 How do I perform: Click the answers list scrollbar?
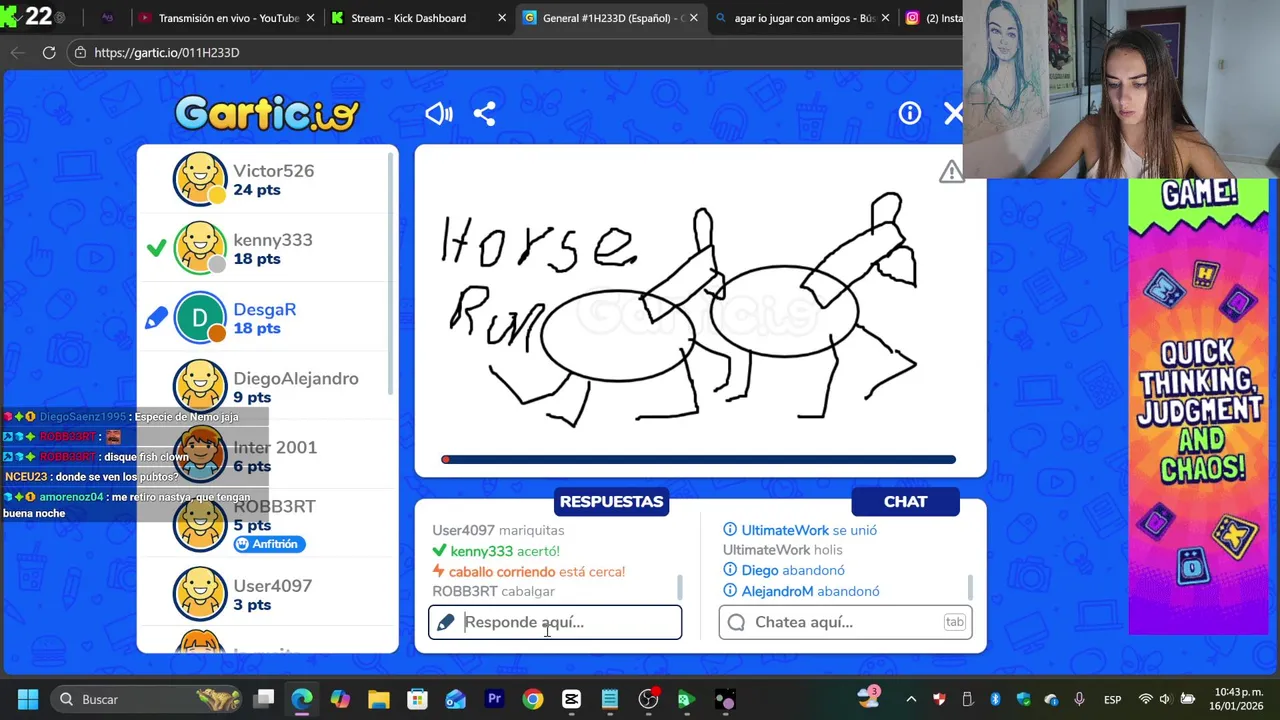680,587
